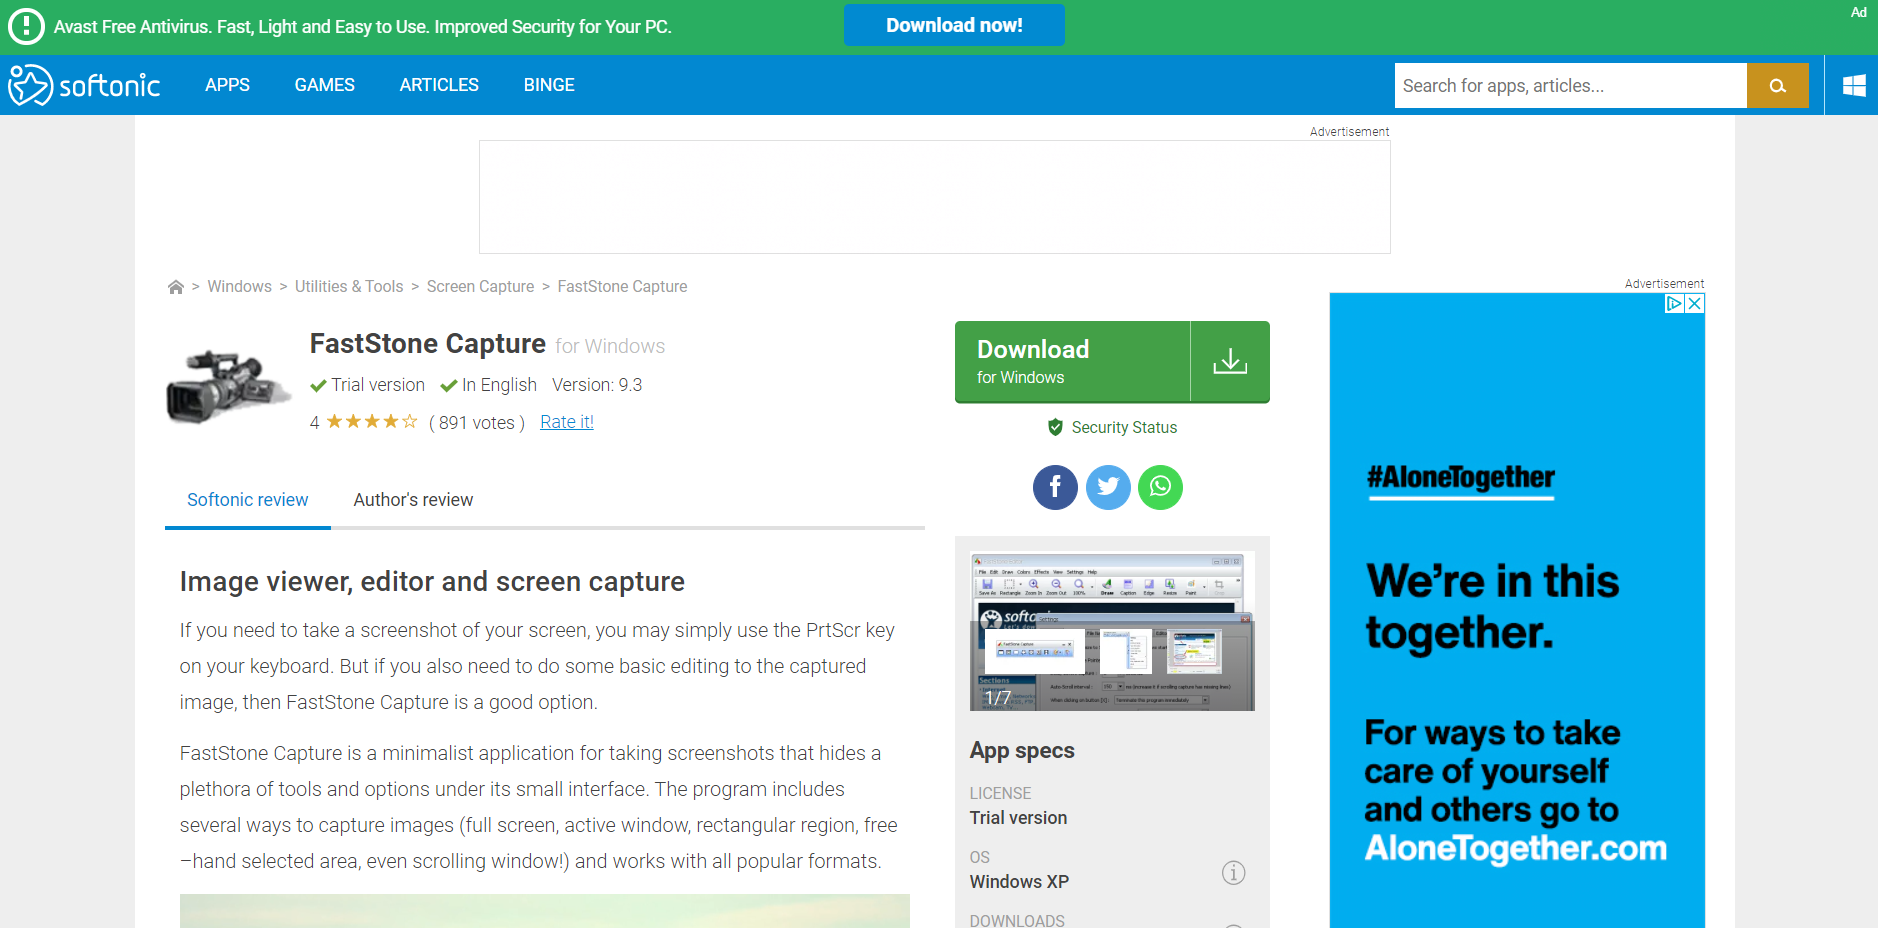
Task: Go to Screen Capture breadcrumb
Action: 480,287
